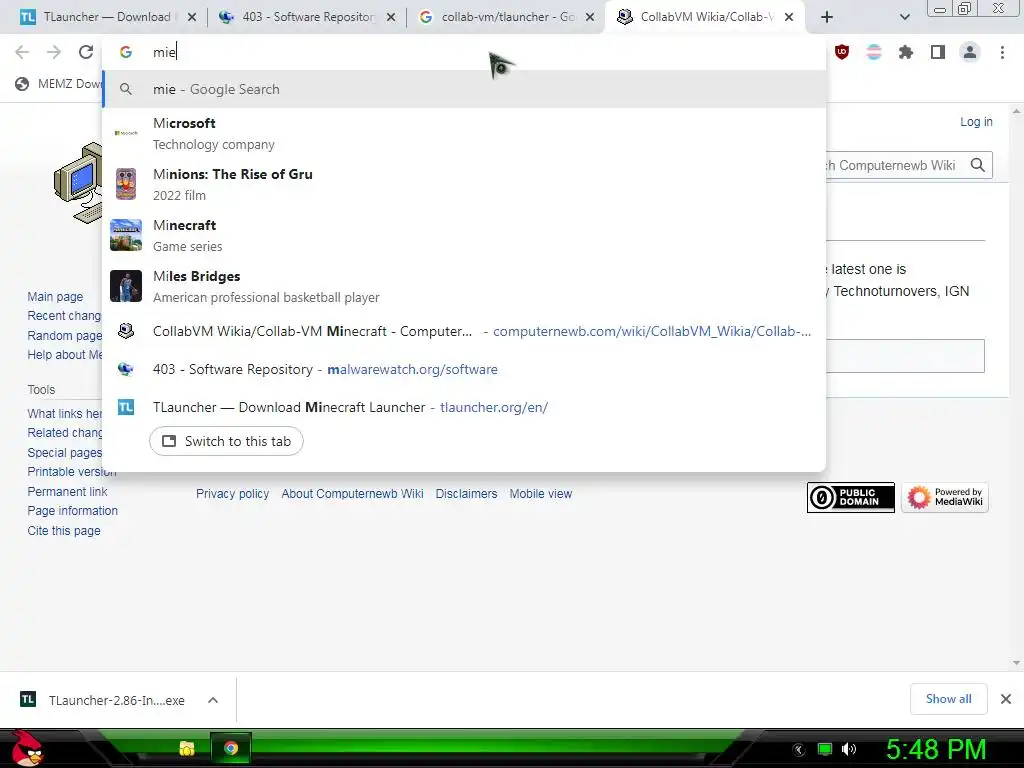
Task: Open the Main page sidebar link
Action: [56, 296]
